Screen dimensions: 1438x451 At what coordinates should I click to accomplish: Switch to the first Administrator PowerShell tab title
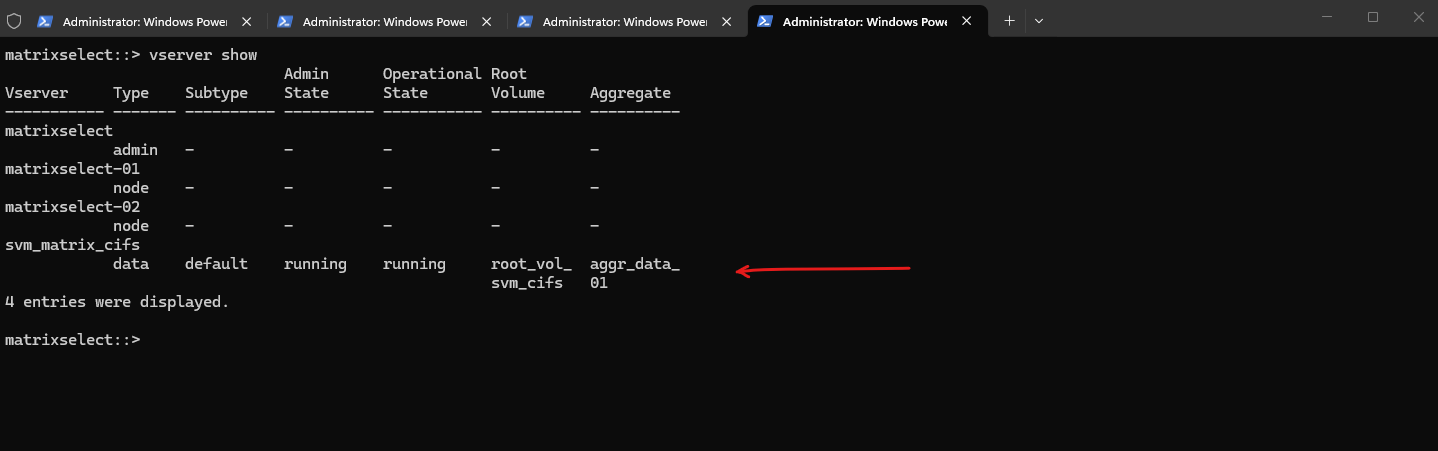144,21
